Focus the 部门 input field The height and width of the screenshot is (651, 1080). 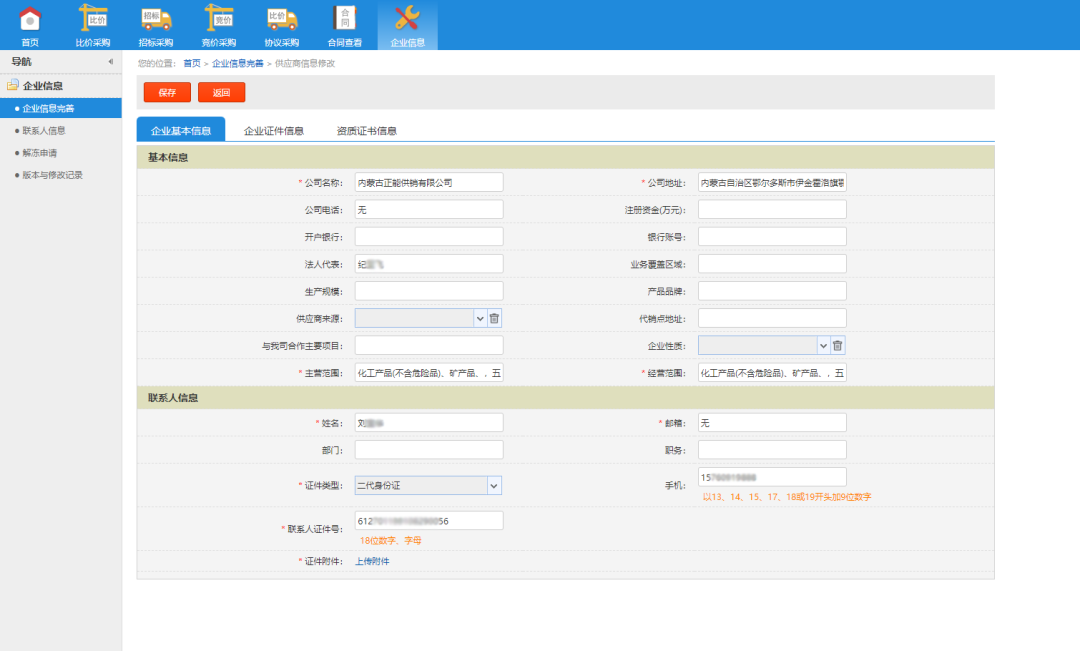428,450
